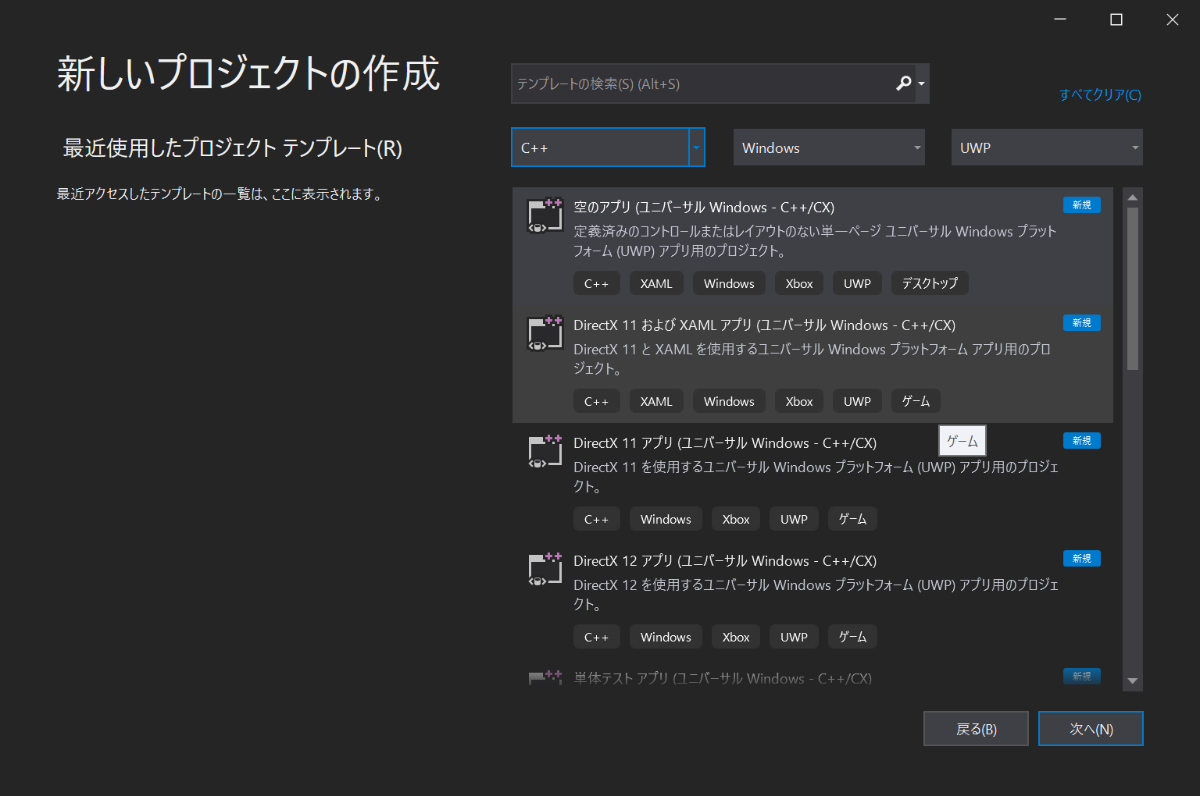Open the C++ language filter dropdown

click(x=608, y=147)
